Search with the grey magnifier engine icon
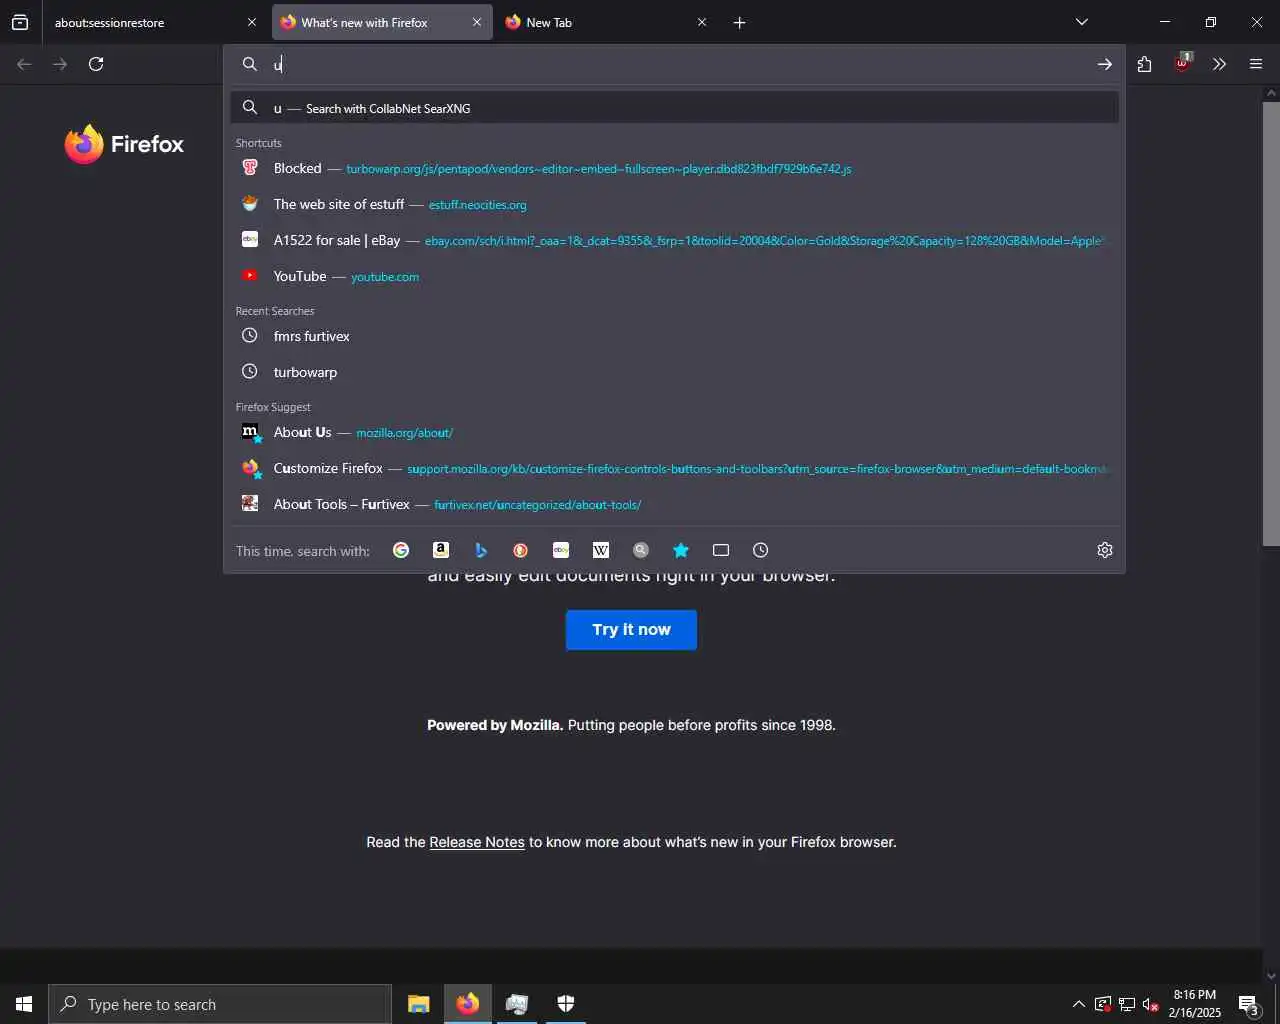 click(641, 550)
